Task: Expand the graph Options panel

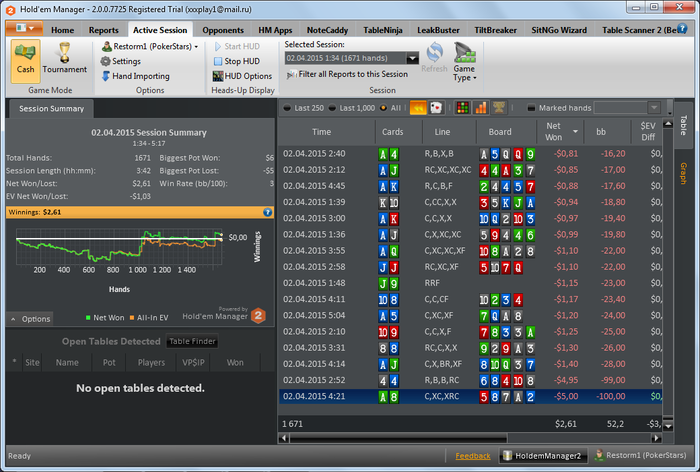Action: point(29,319)
